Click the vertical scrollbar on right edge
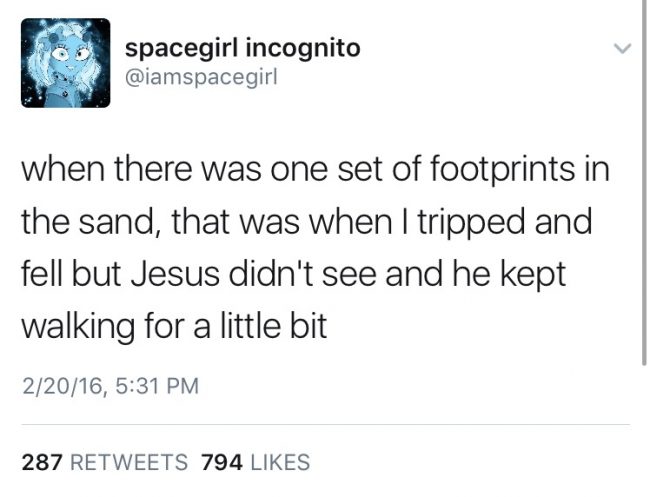Screen dimensions: 650x497 pos(644,182)
